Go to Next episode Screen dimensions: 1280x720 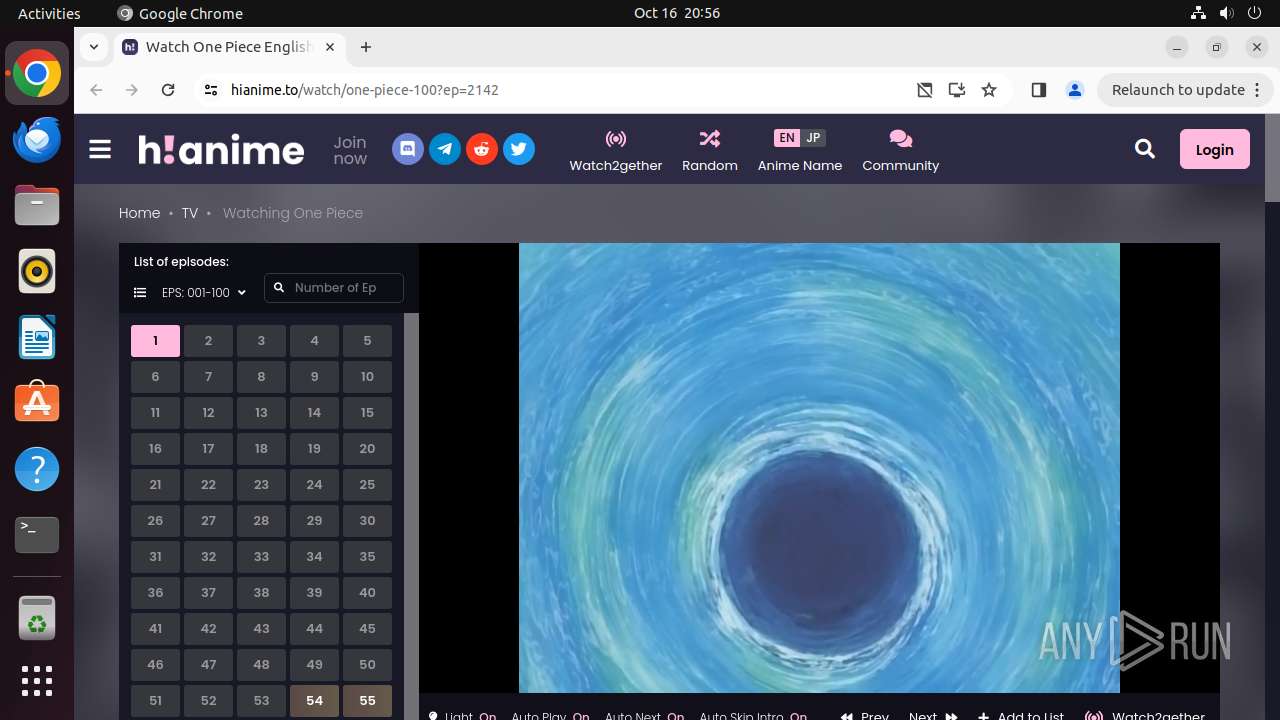tap(933, 716)
